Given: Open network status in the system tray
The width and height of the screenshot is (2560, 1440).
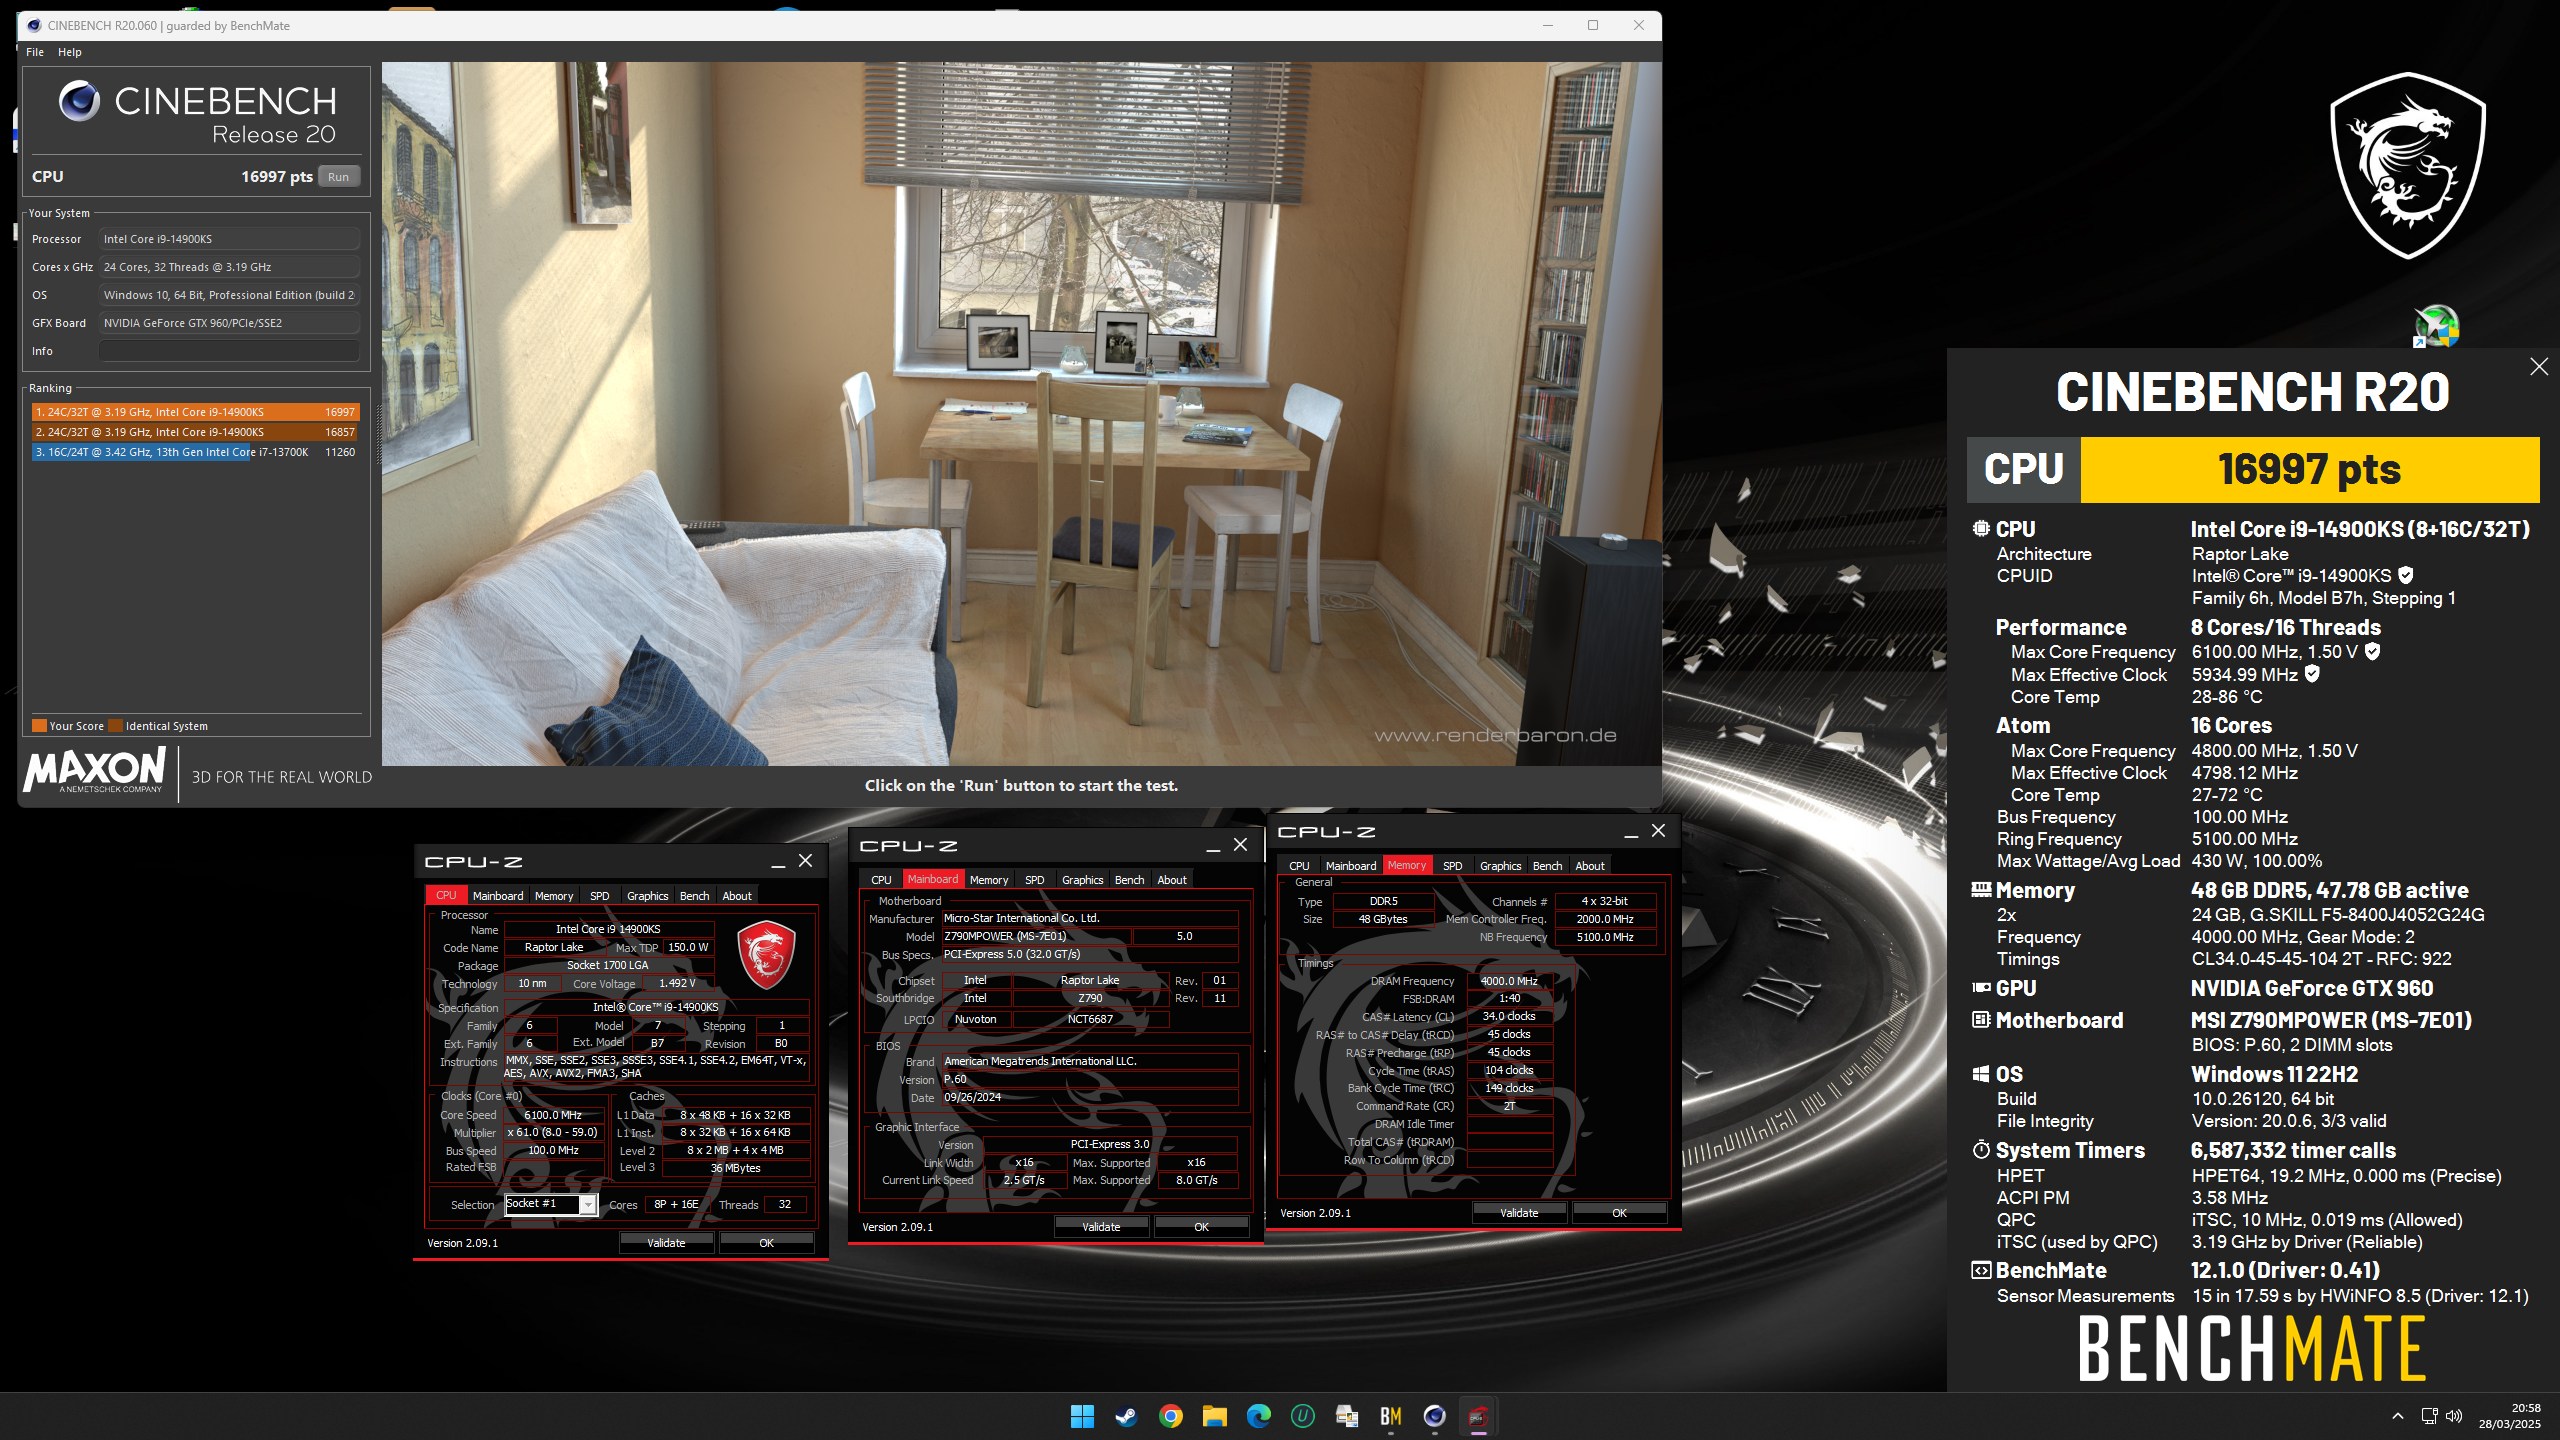Looking at the screenshot, I should pos(2429,1416).
